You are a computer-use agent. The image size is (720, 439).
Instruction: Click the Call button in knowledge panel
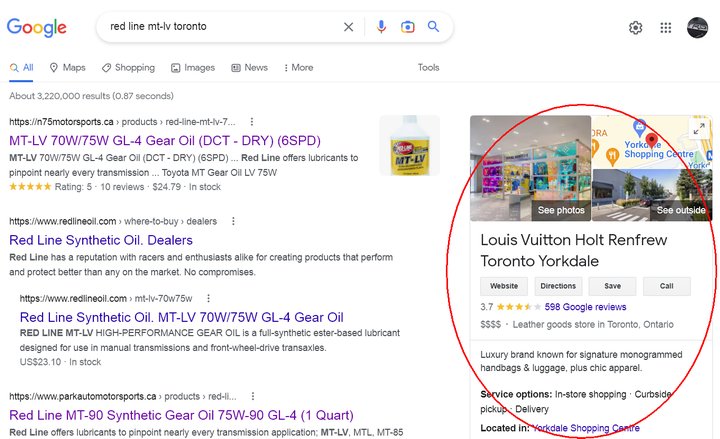667,286
